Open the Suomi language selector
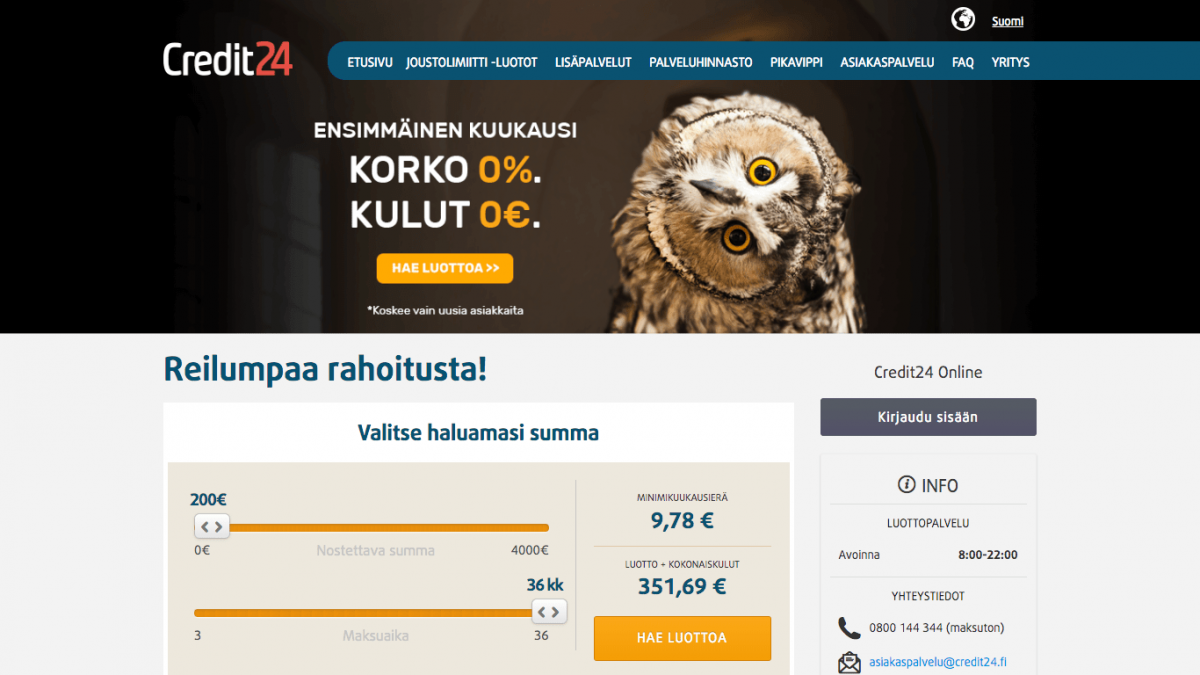Screen dimensions: 1200x675 tap(1007, 21)
